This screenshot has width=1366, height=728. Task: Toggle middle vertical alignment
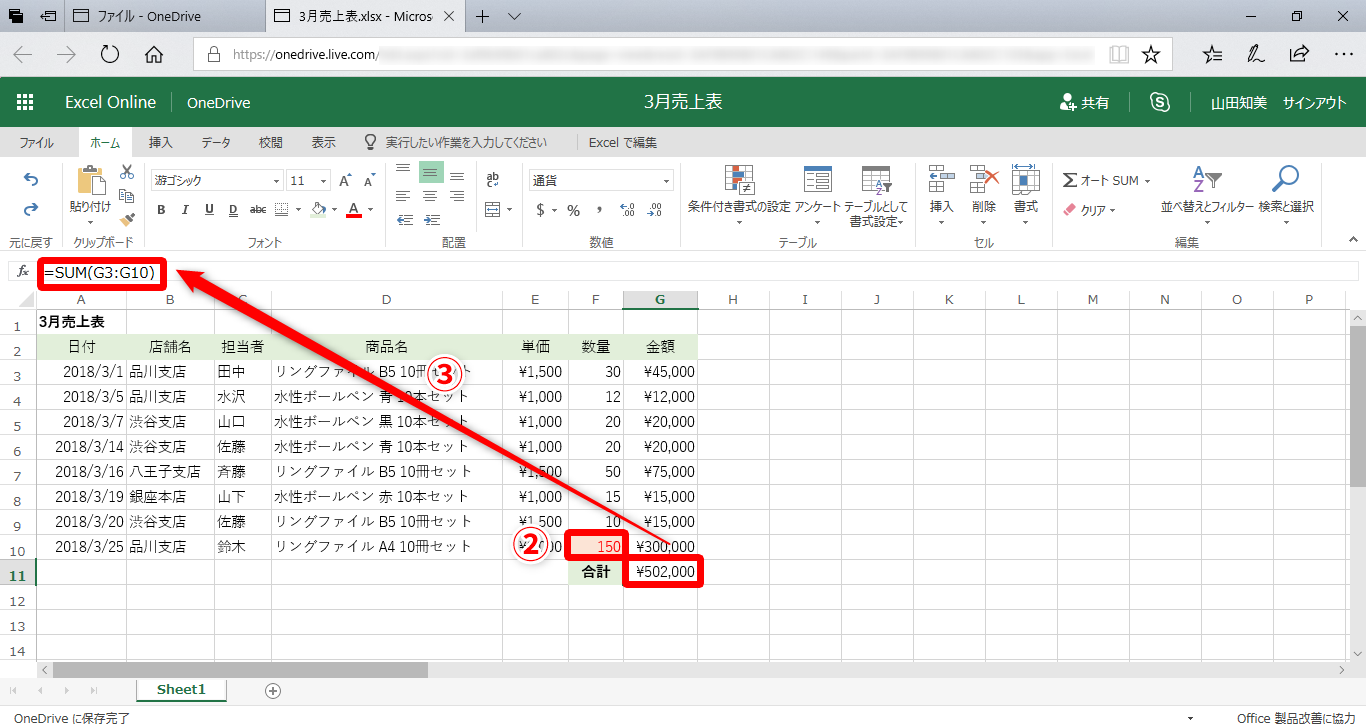431,171
